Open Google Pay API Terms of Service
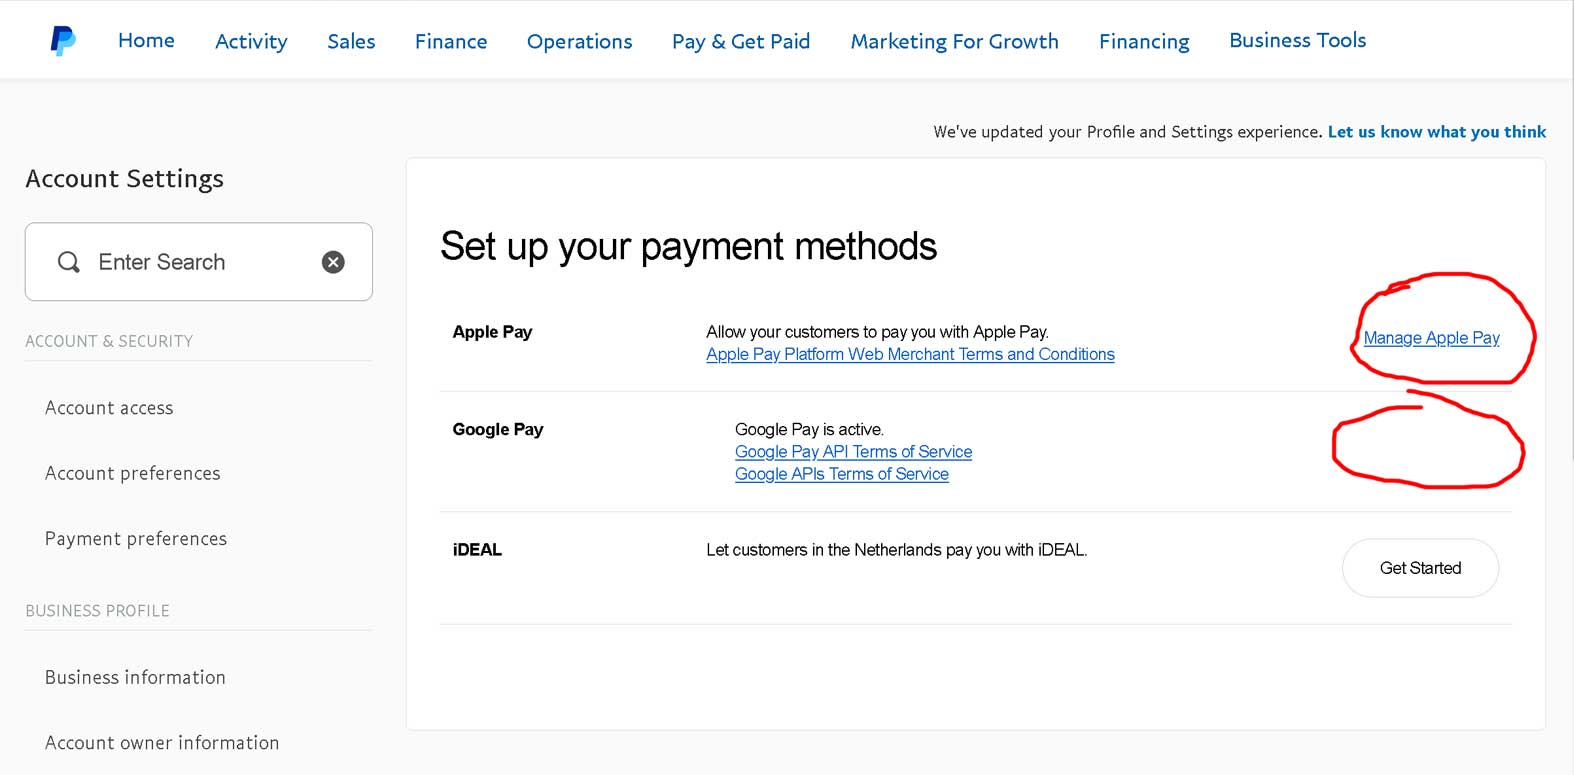The image size is (1574, 775). tap(853, 452)
